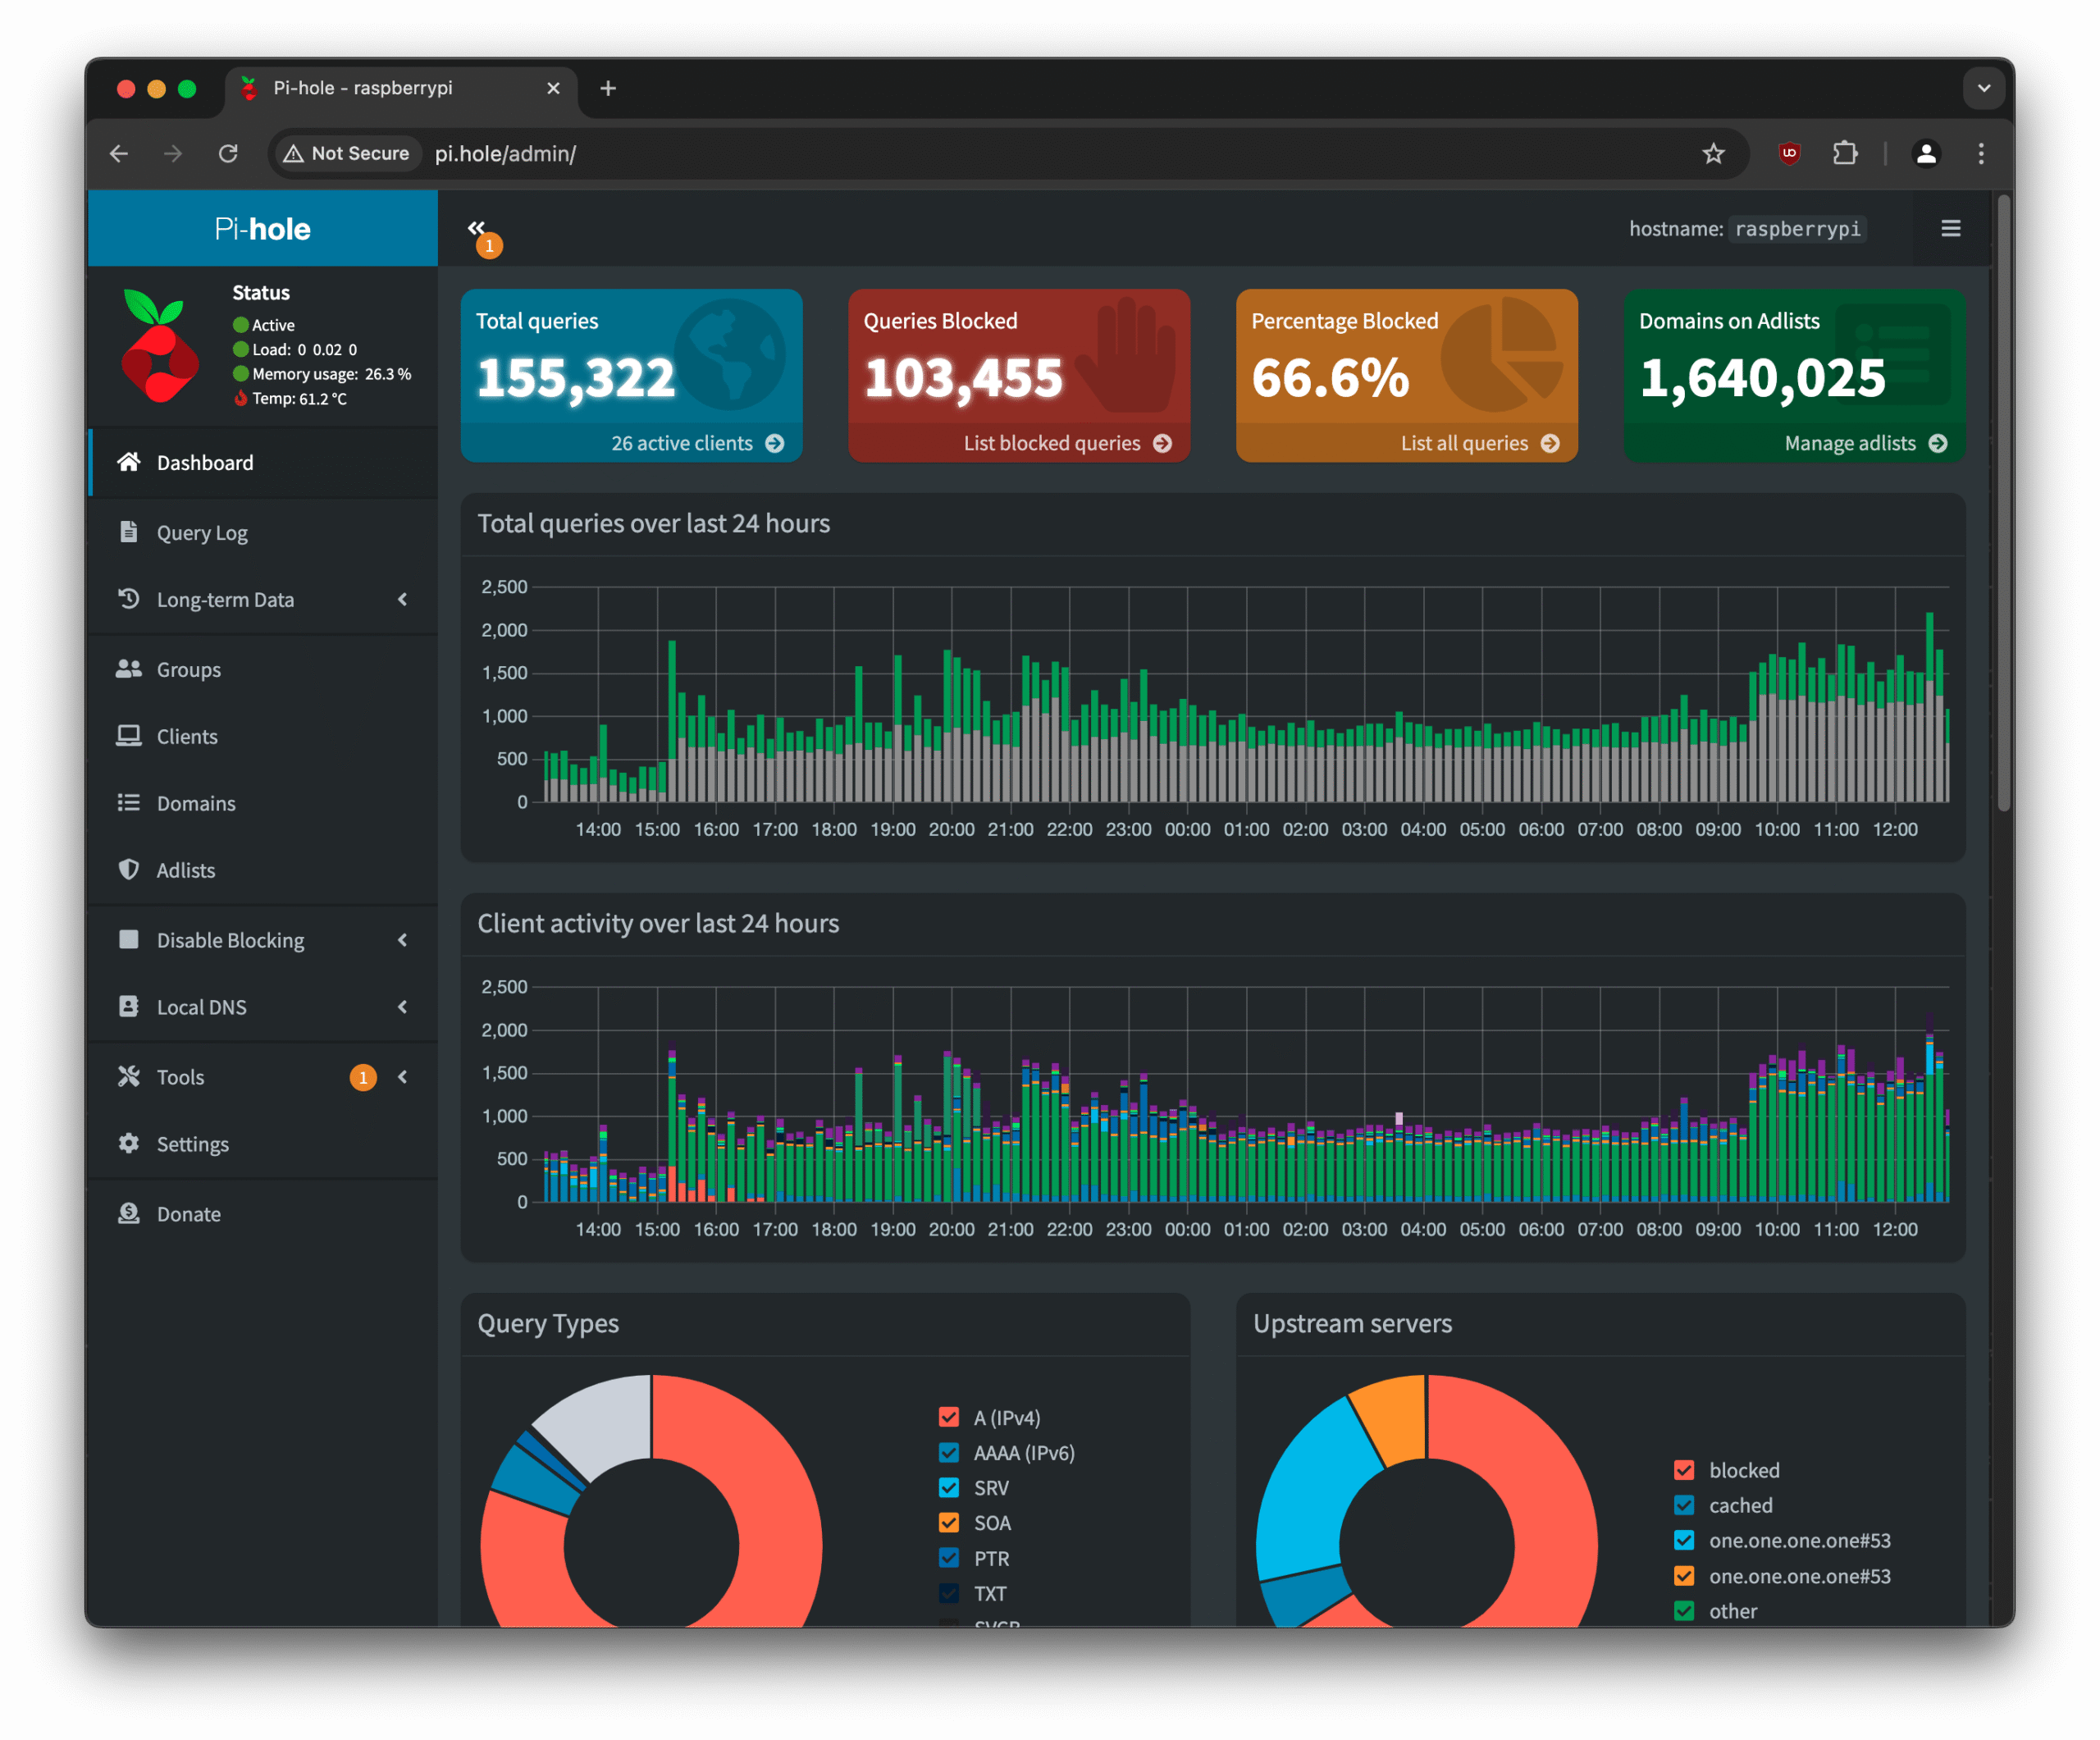Open Clients via the monitor icon
The width and height of the screenshot is (2100, 1740).
(x=129, y=736)
